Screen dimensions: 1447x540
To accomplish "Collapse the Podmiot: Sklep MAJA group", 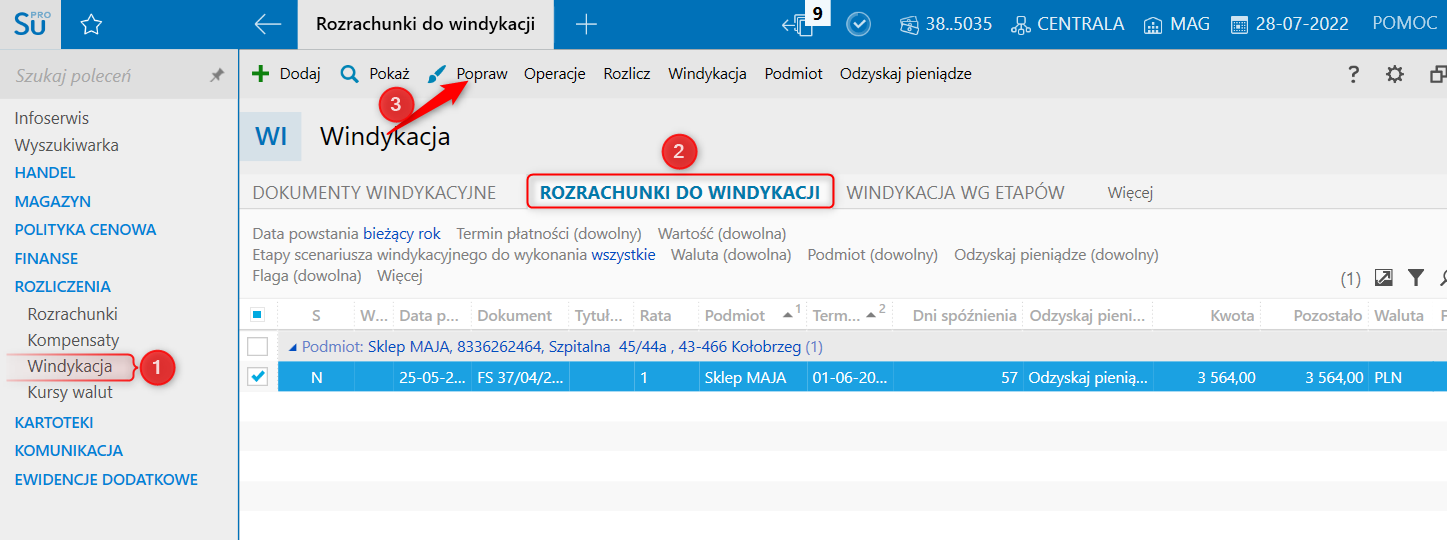I will click(293, 347).
